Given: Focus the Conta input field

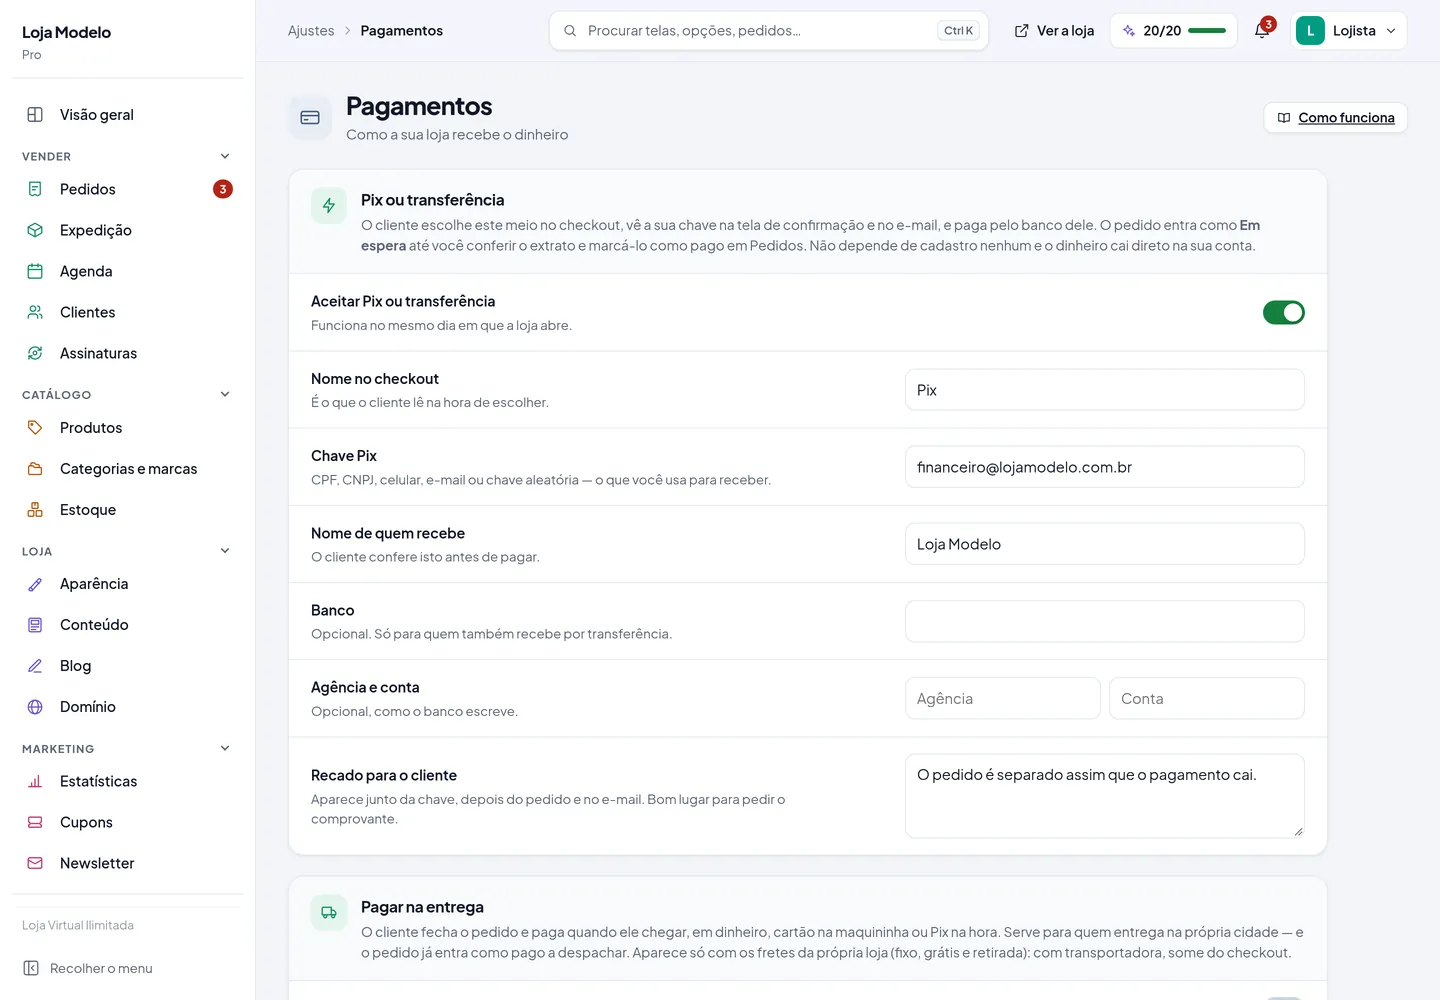Looking at the screenshot, I should [1207, 698].
